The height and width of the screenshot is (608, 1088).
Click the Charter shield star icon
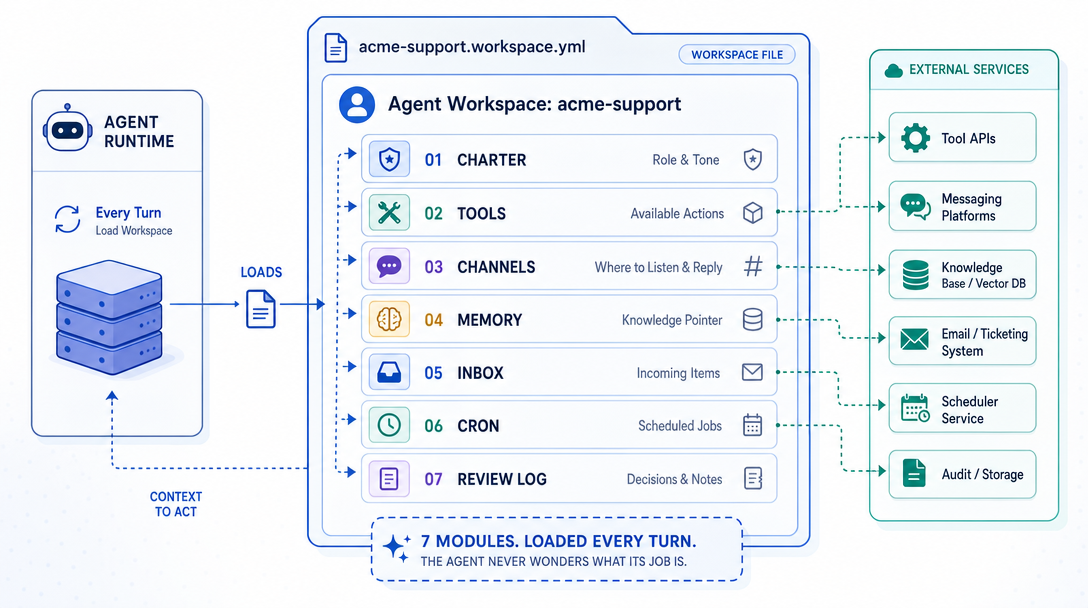point(389,160)
